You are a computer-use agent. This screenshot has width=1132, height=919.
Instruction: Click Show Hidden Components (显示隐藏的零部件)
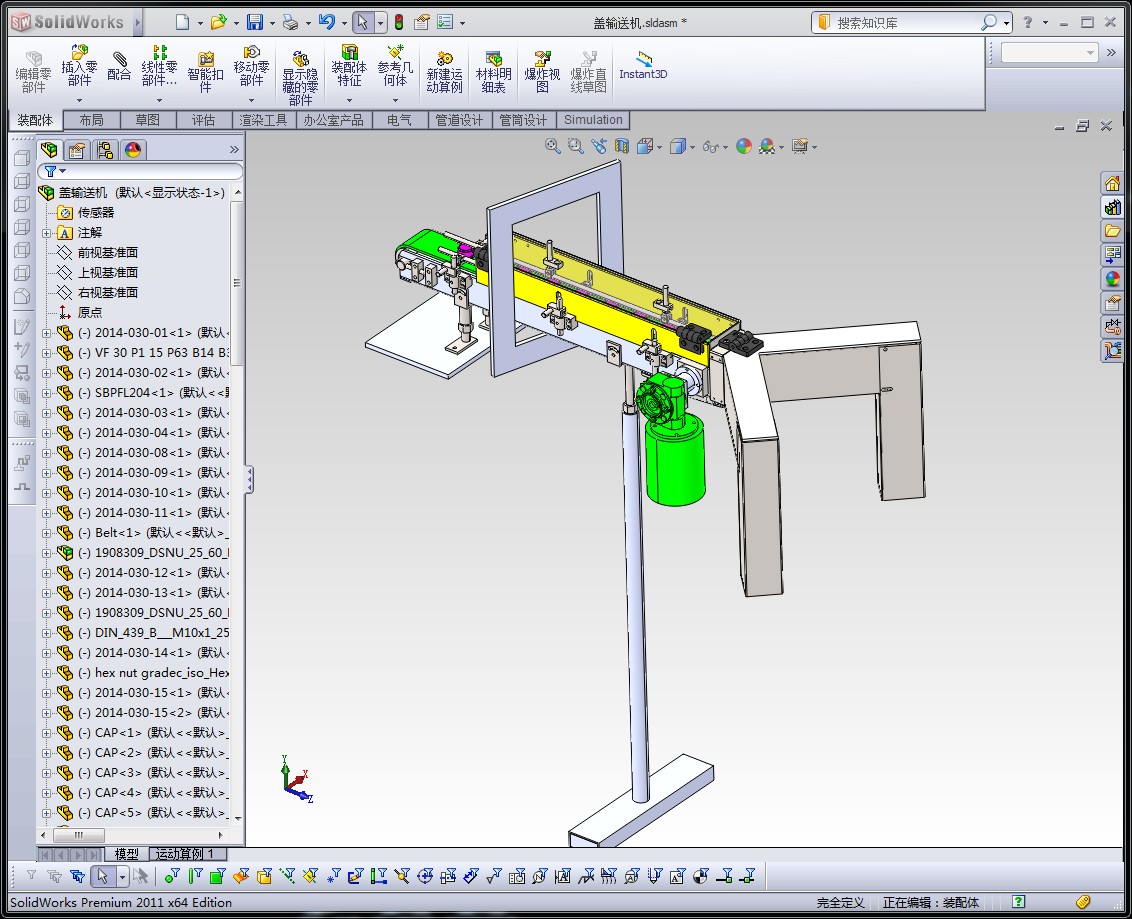coord(300,78)
